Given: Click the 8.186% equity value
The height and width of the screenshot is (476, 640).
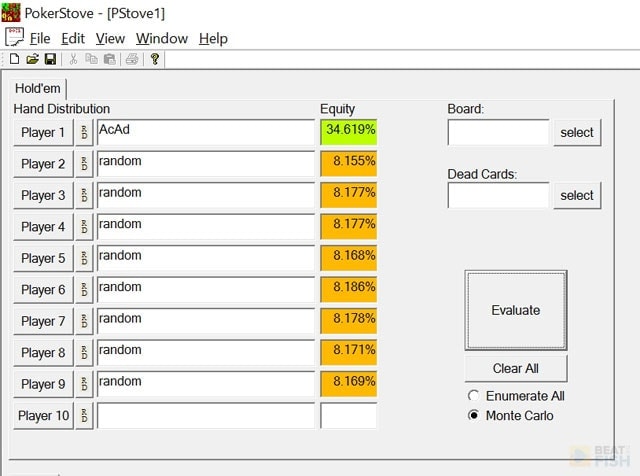Looking at the screenshot, I should tap(349, 289).
